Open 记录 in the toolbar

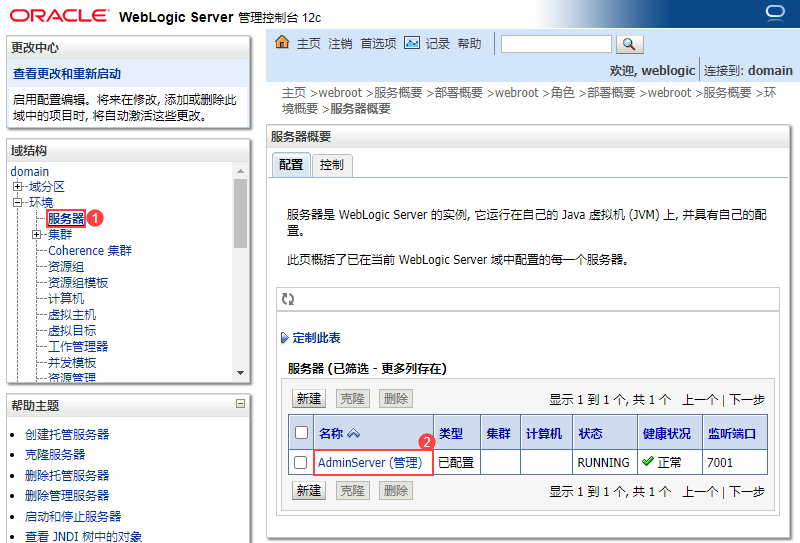pos(438,44)
